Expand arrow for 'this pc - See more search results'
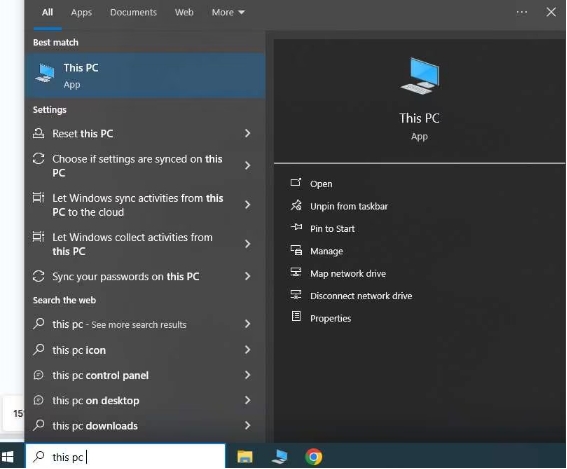The height and width of the screenshot is (469, 567). [x=247, y=324]
